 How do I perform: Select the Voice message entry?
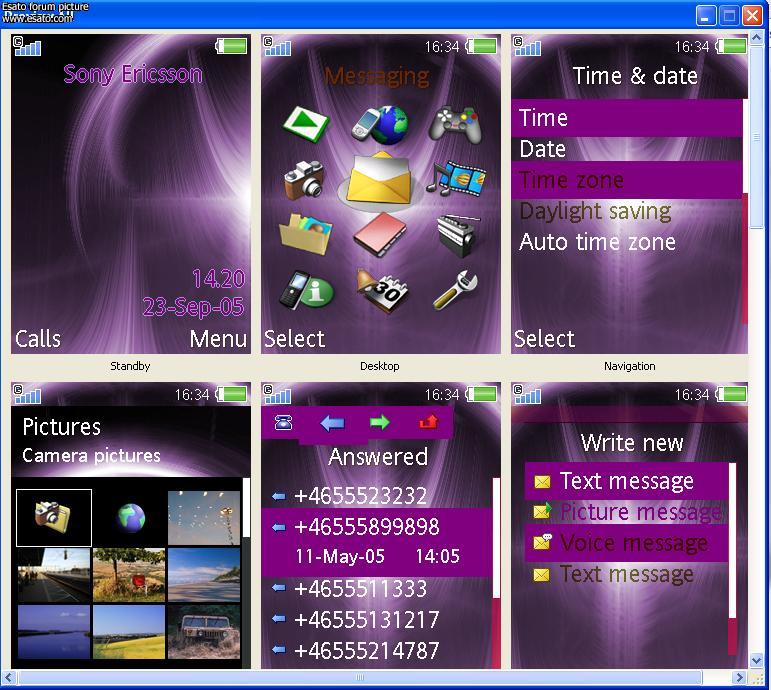pos(626,543)
